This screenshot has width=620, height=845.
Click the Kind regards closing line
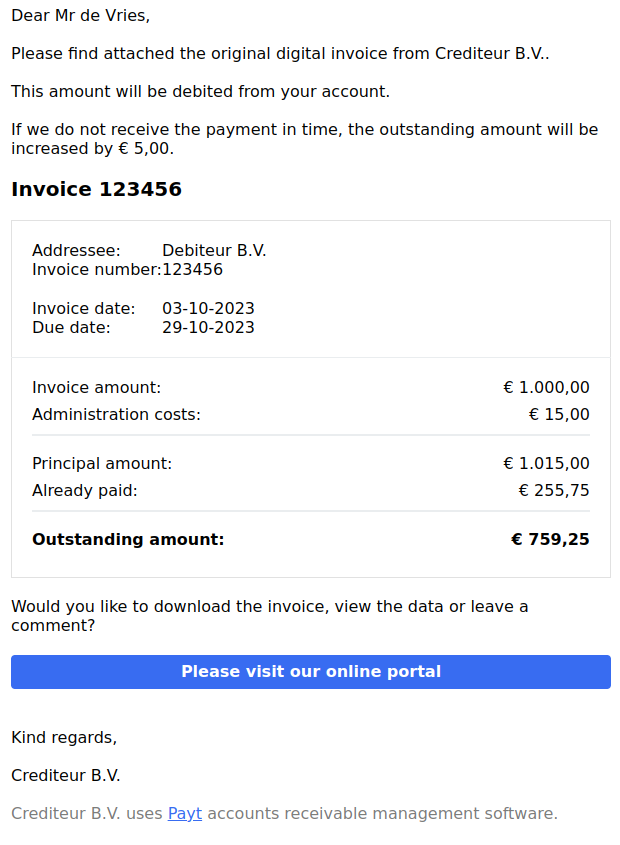64,737
